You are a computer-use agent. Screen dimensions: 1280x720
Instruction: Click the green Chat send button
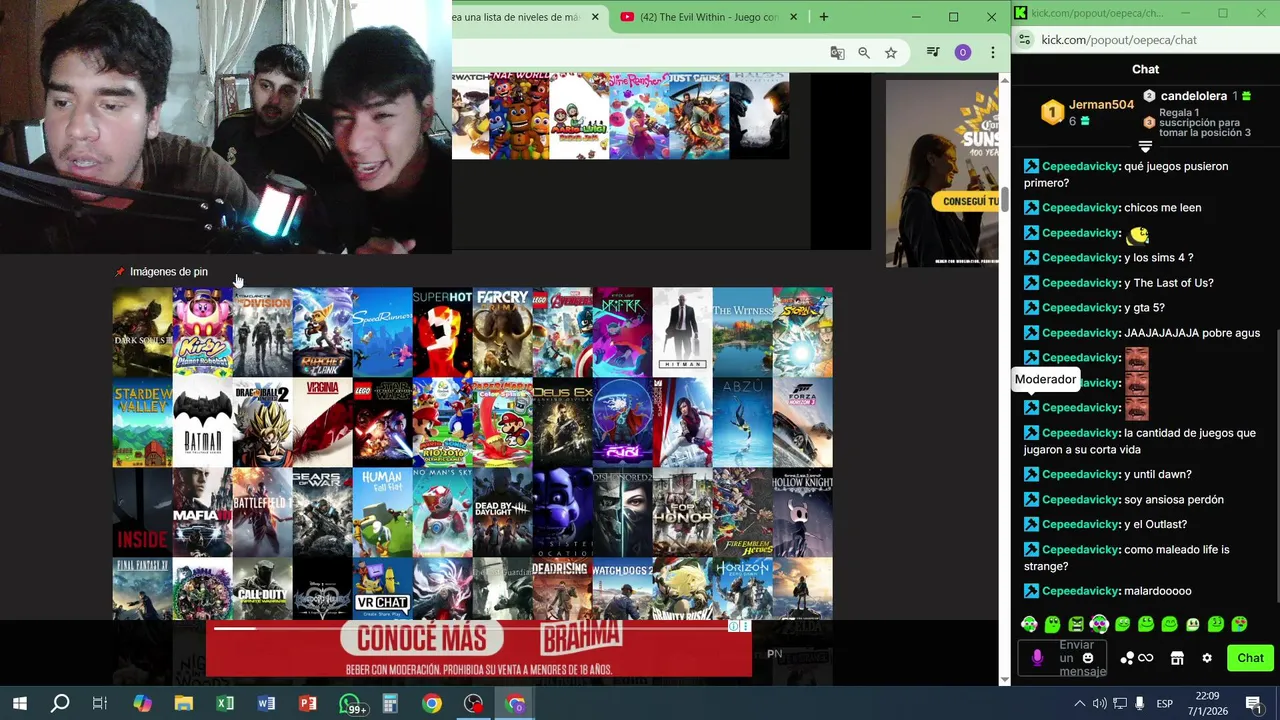click(1250, 658)
